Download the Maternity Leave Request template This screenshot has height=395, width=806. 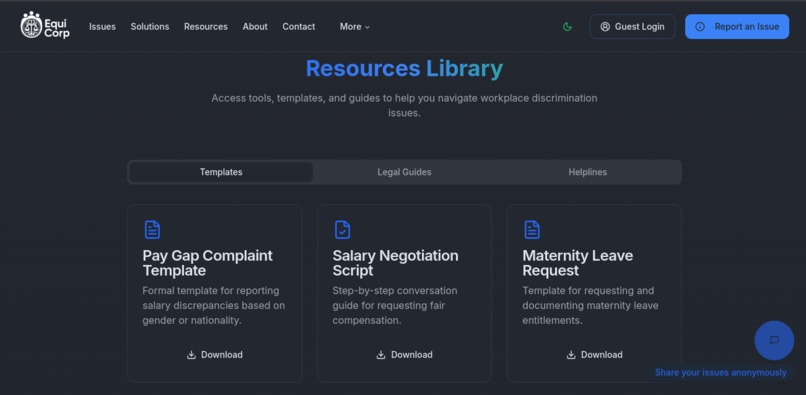[x=595, y=355]
